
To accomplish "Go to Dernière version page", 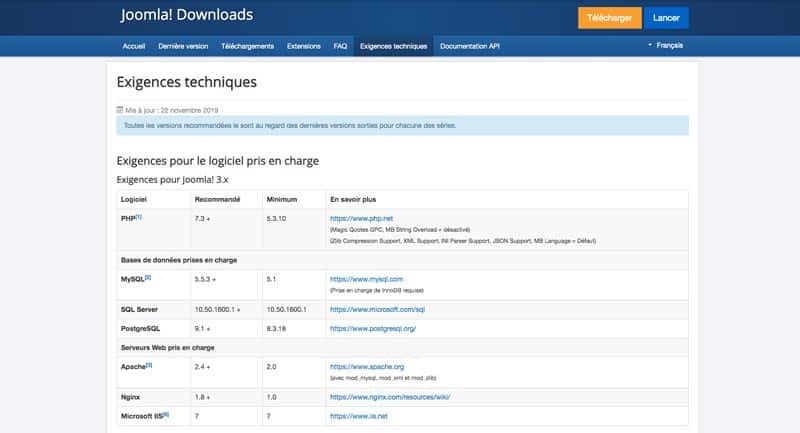I will point(183,46).
